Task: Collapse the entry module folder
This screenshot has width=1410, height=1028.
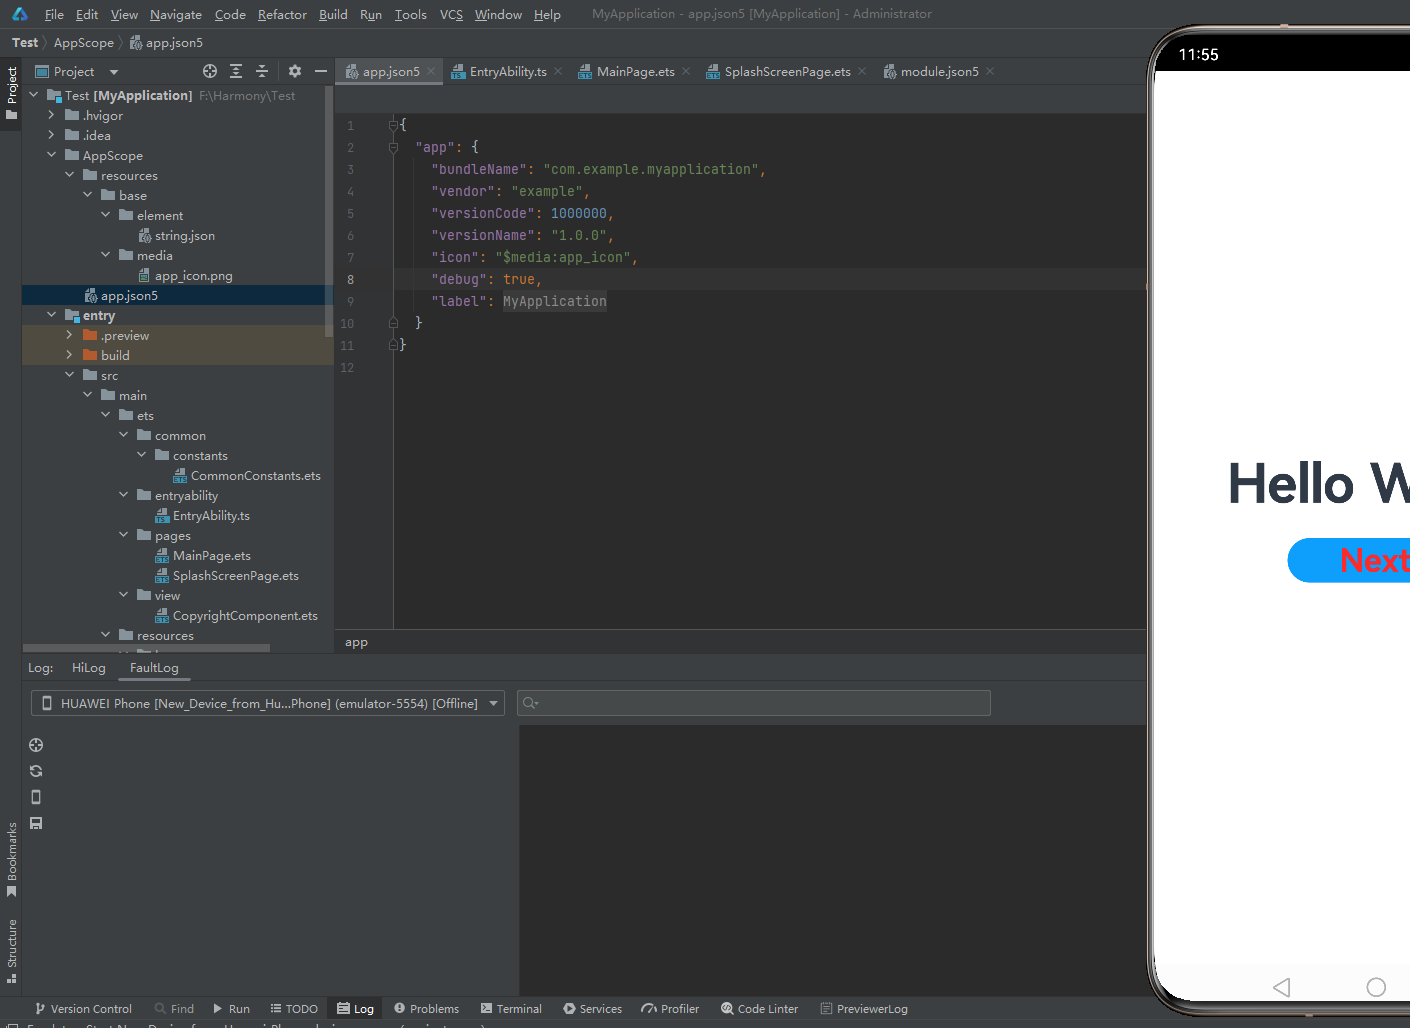Action: point(51,315)
